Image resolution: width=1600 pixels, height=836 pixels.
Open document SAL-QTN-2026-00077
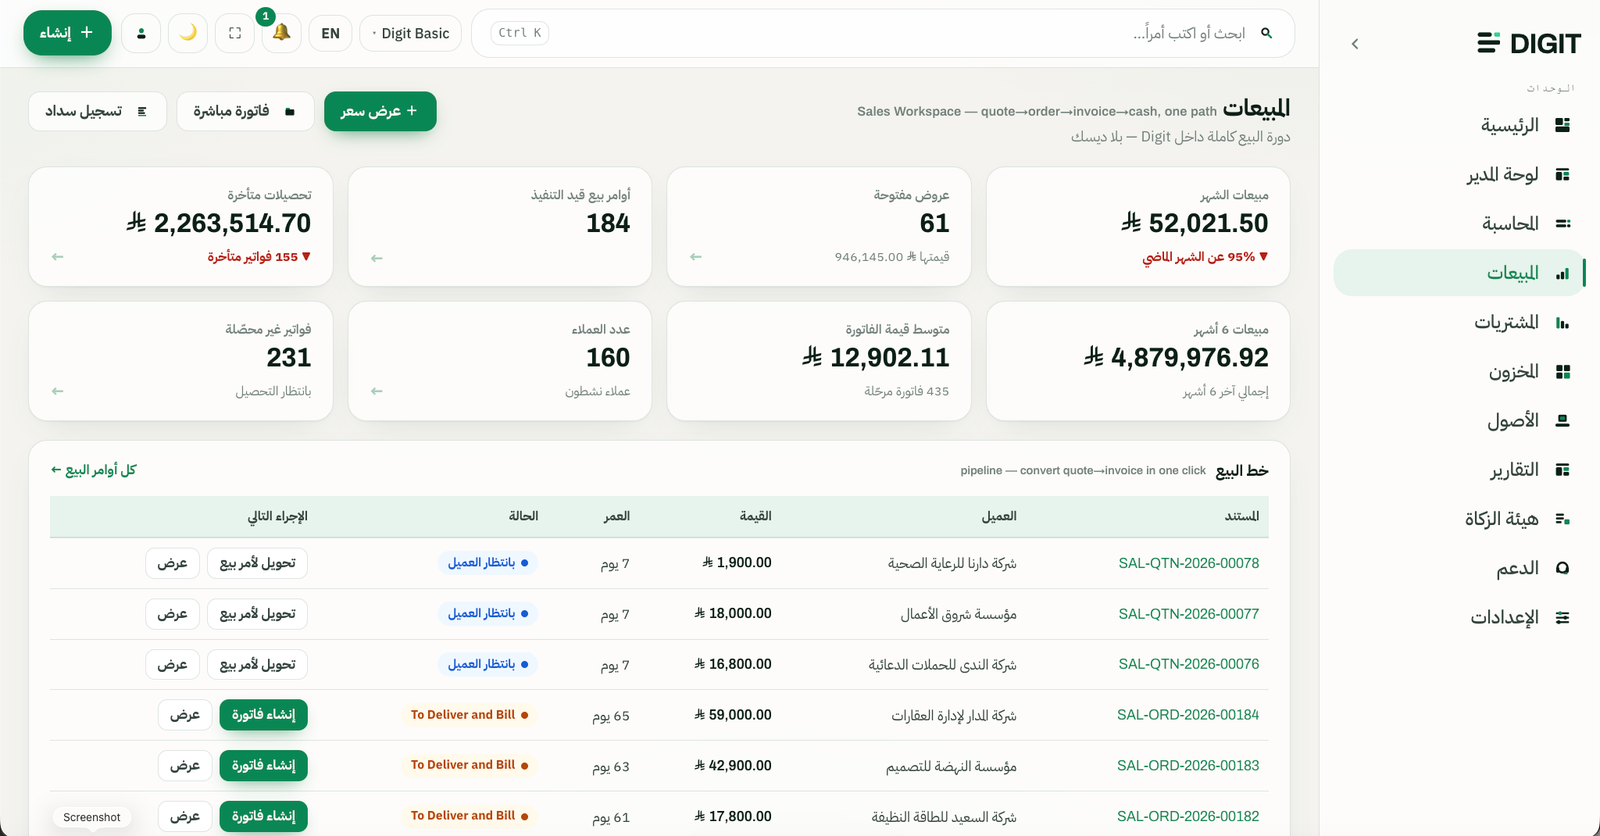(1188, 614)
